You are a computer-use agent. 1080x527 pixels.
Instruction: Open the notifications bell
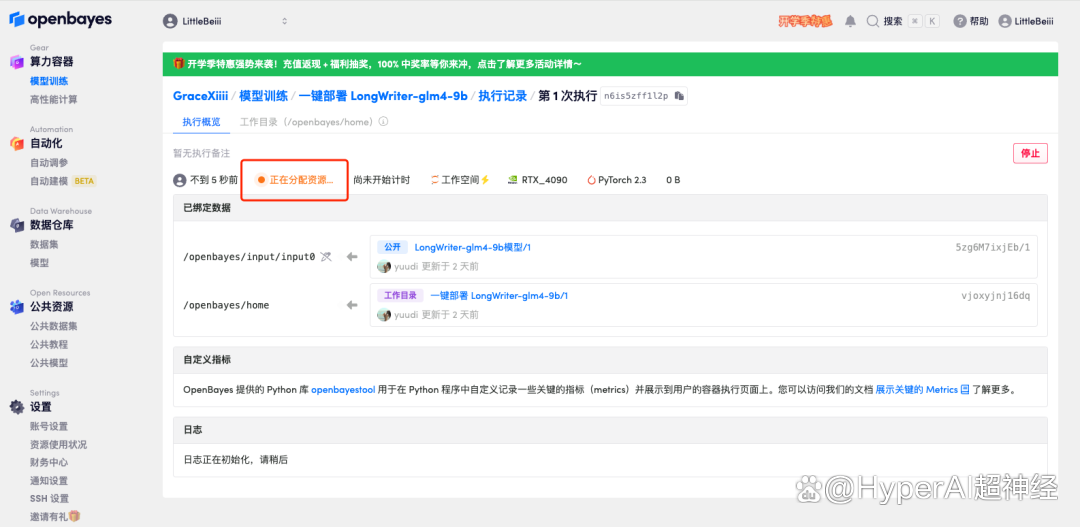[x=851, y=21]
